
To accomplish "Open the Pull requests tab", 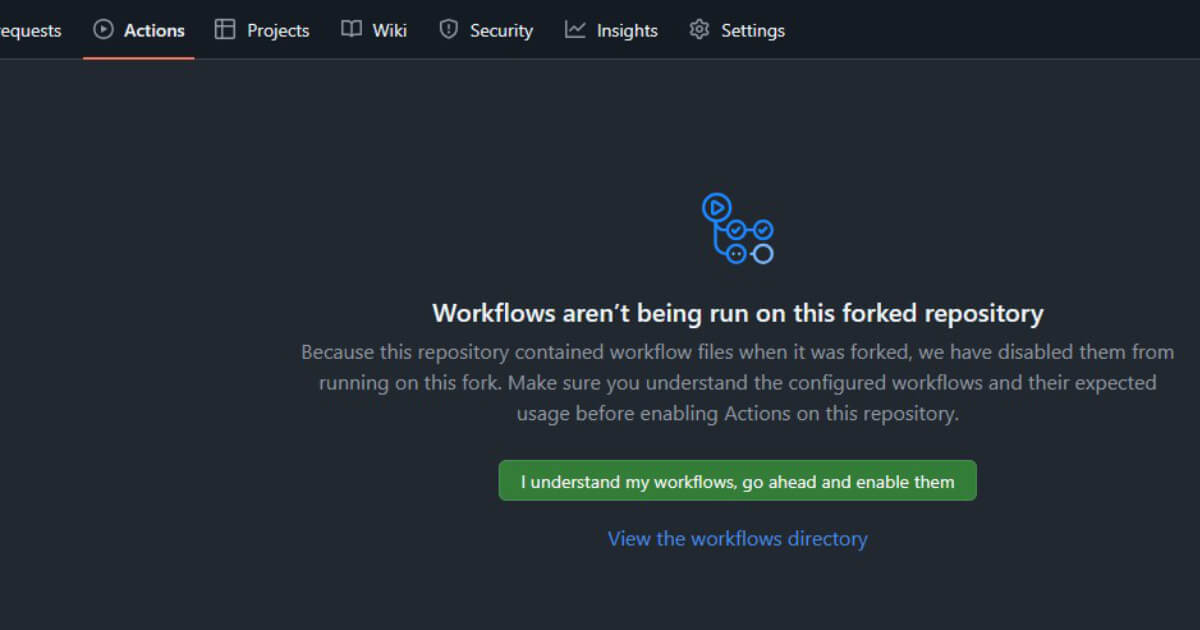I will tap(30, 31).
